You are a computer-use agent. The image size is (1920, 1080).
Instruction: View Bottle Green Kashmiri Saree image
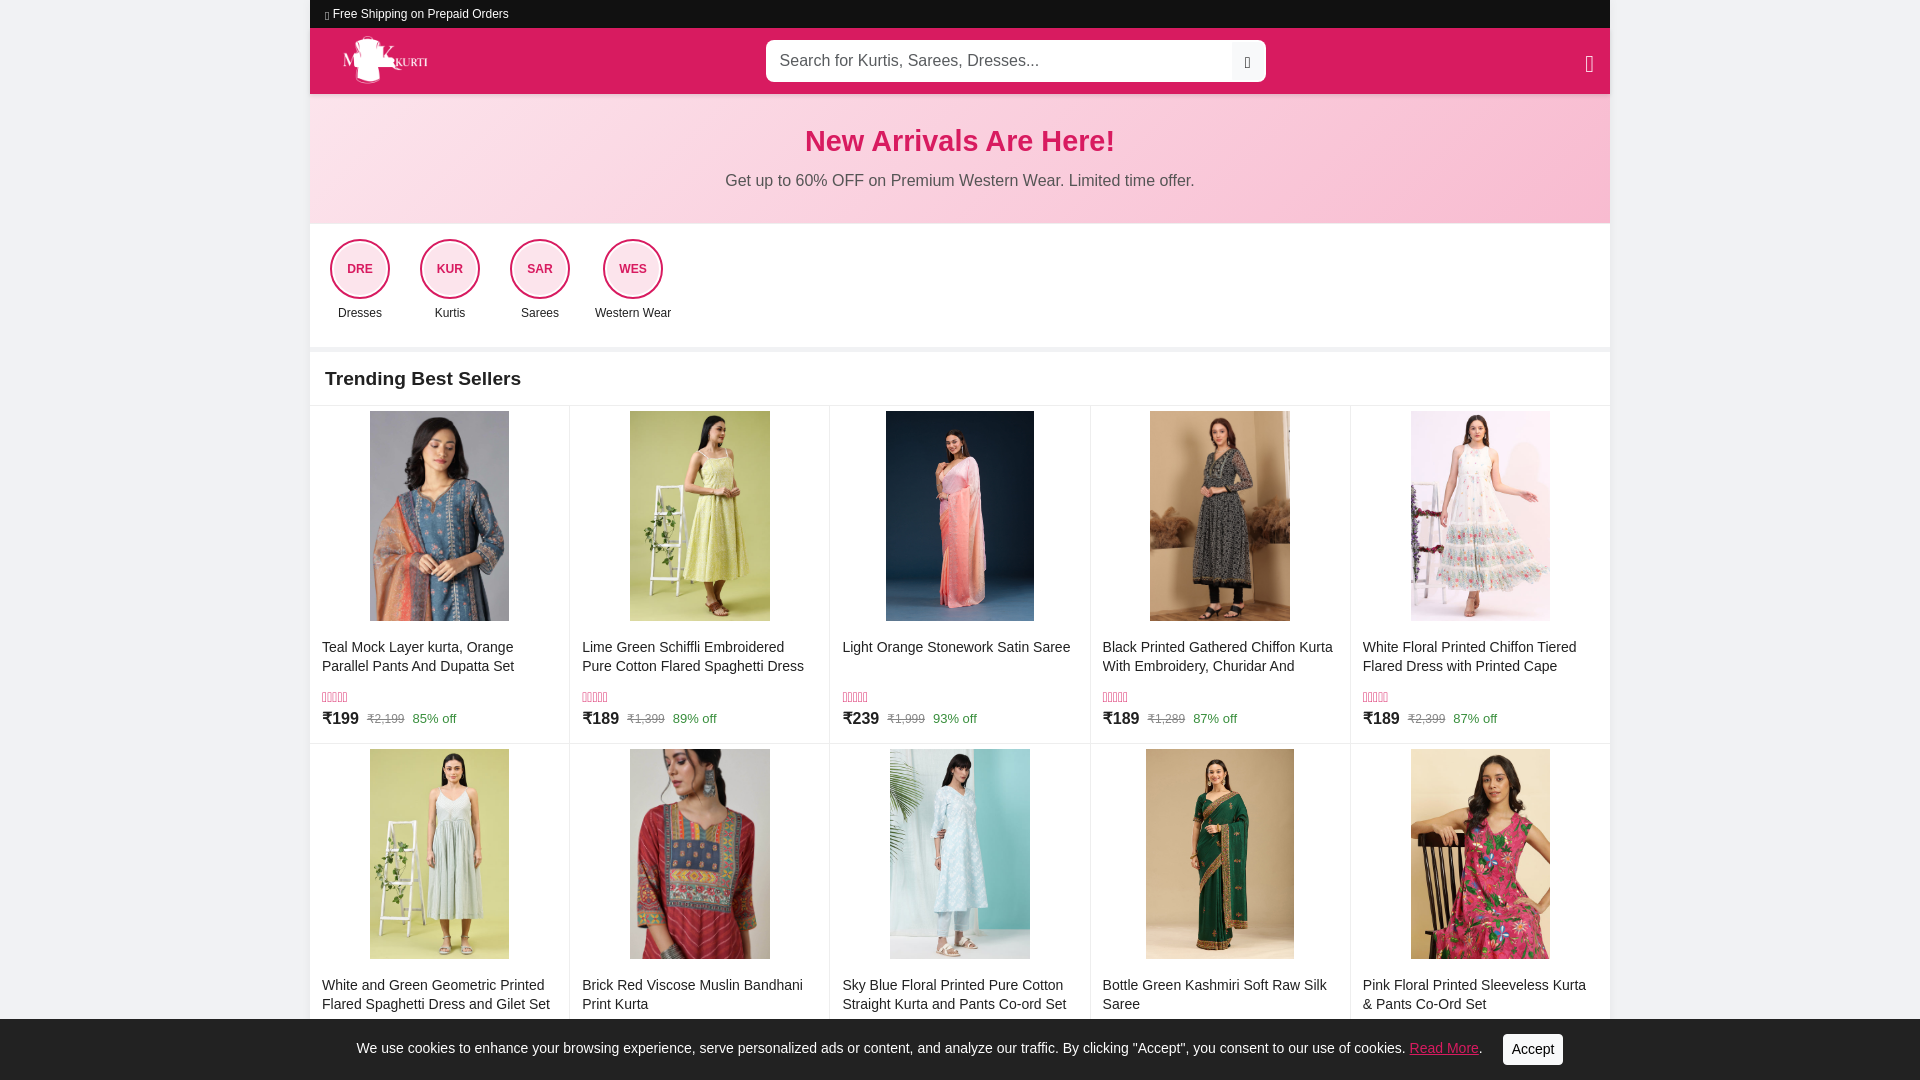(x=1220, y=854)
